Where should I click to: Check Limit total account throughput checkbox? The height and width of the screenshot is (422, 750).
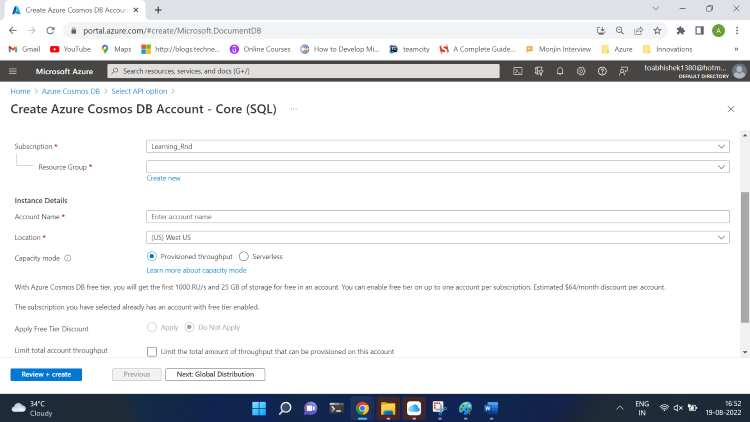click(x=152, y=352)
